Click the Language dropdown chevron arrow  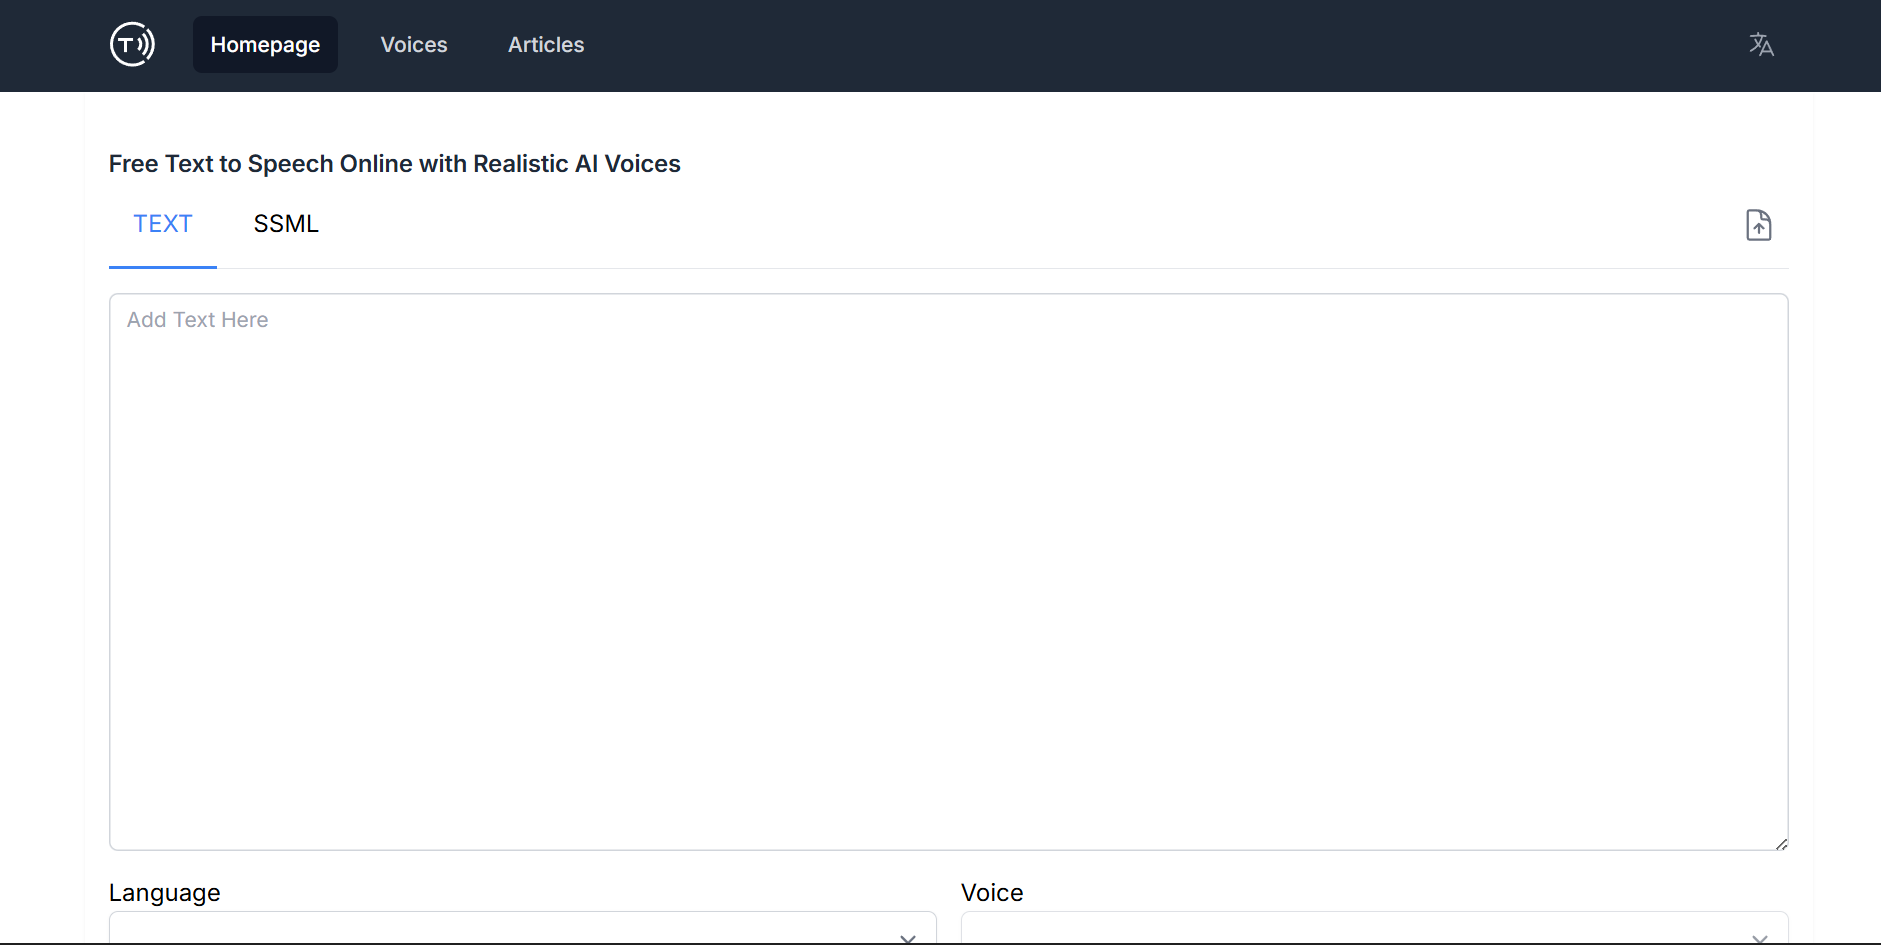(x=908, y=938)
